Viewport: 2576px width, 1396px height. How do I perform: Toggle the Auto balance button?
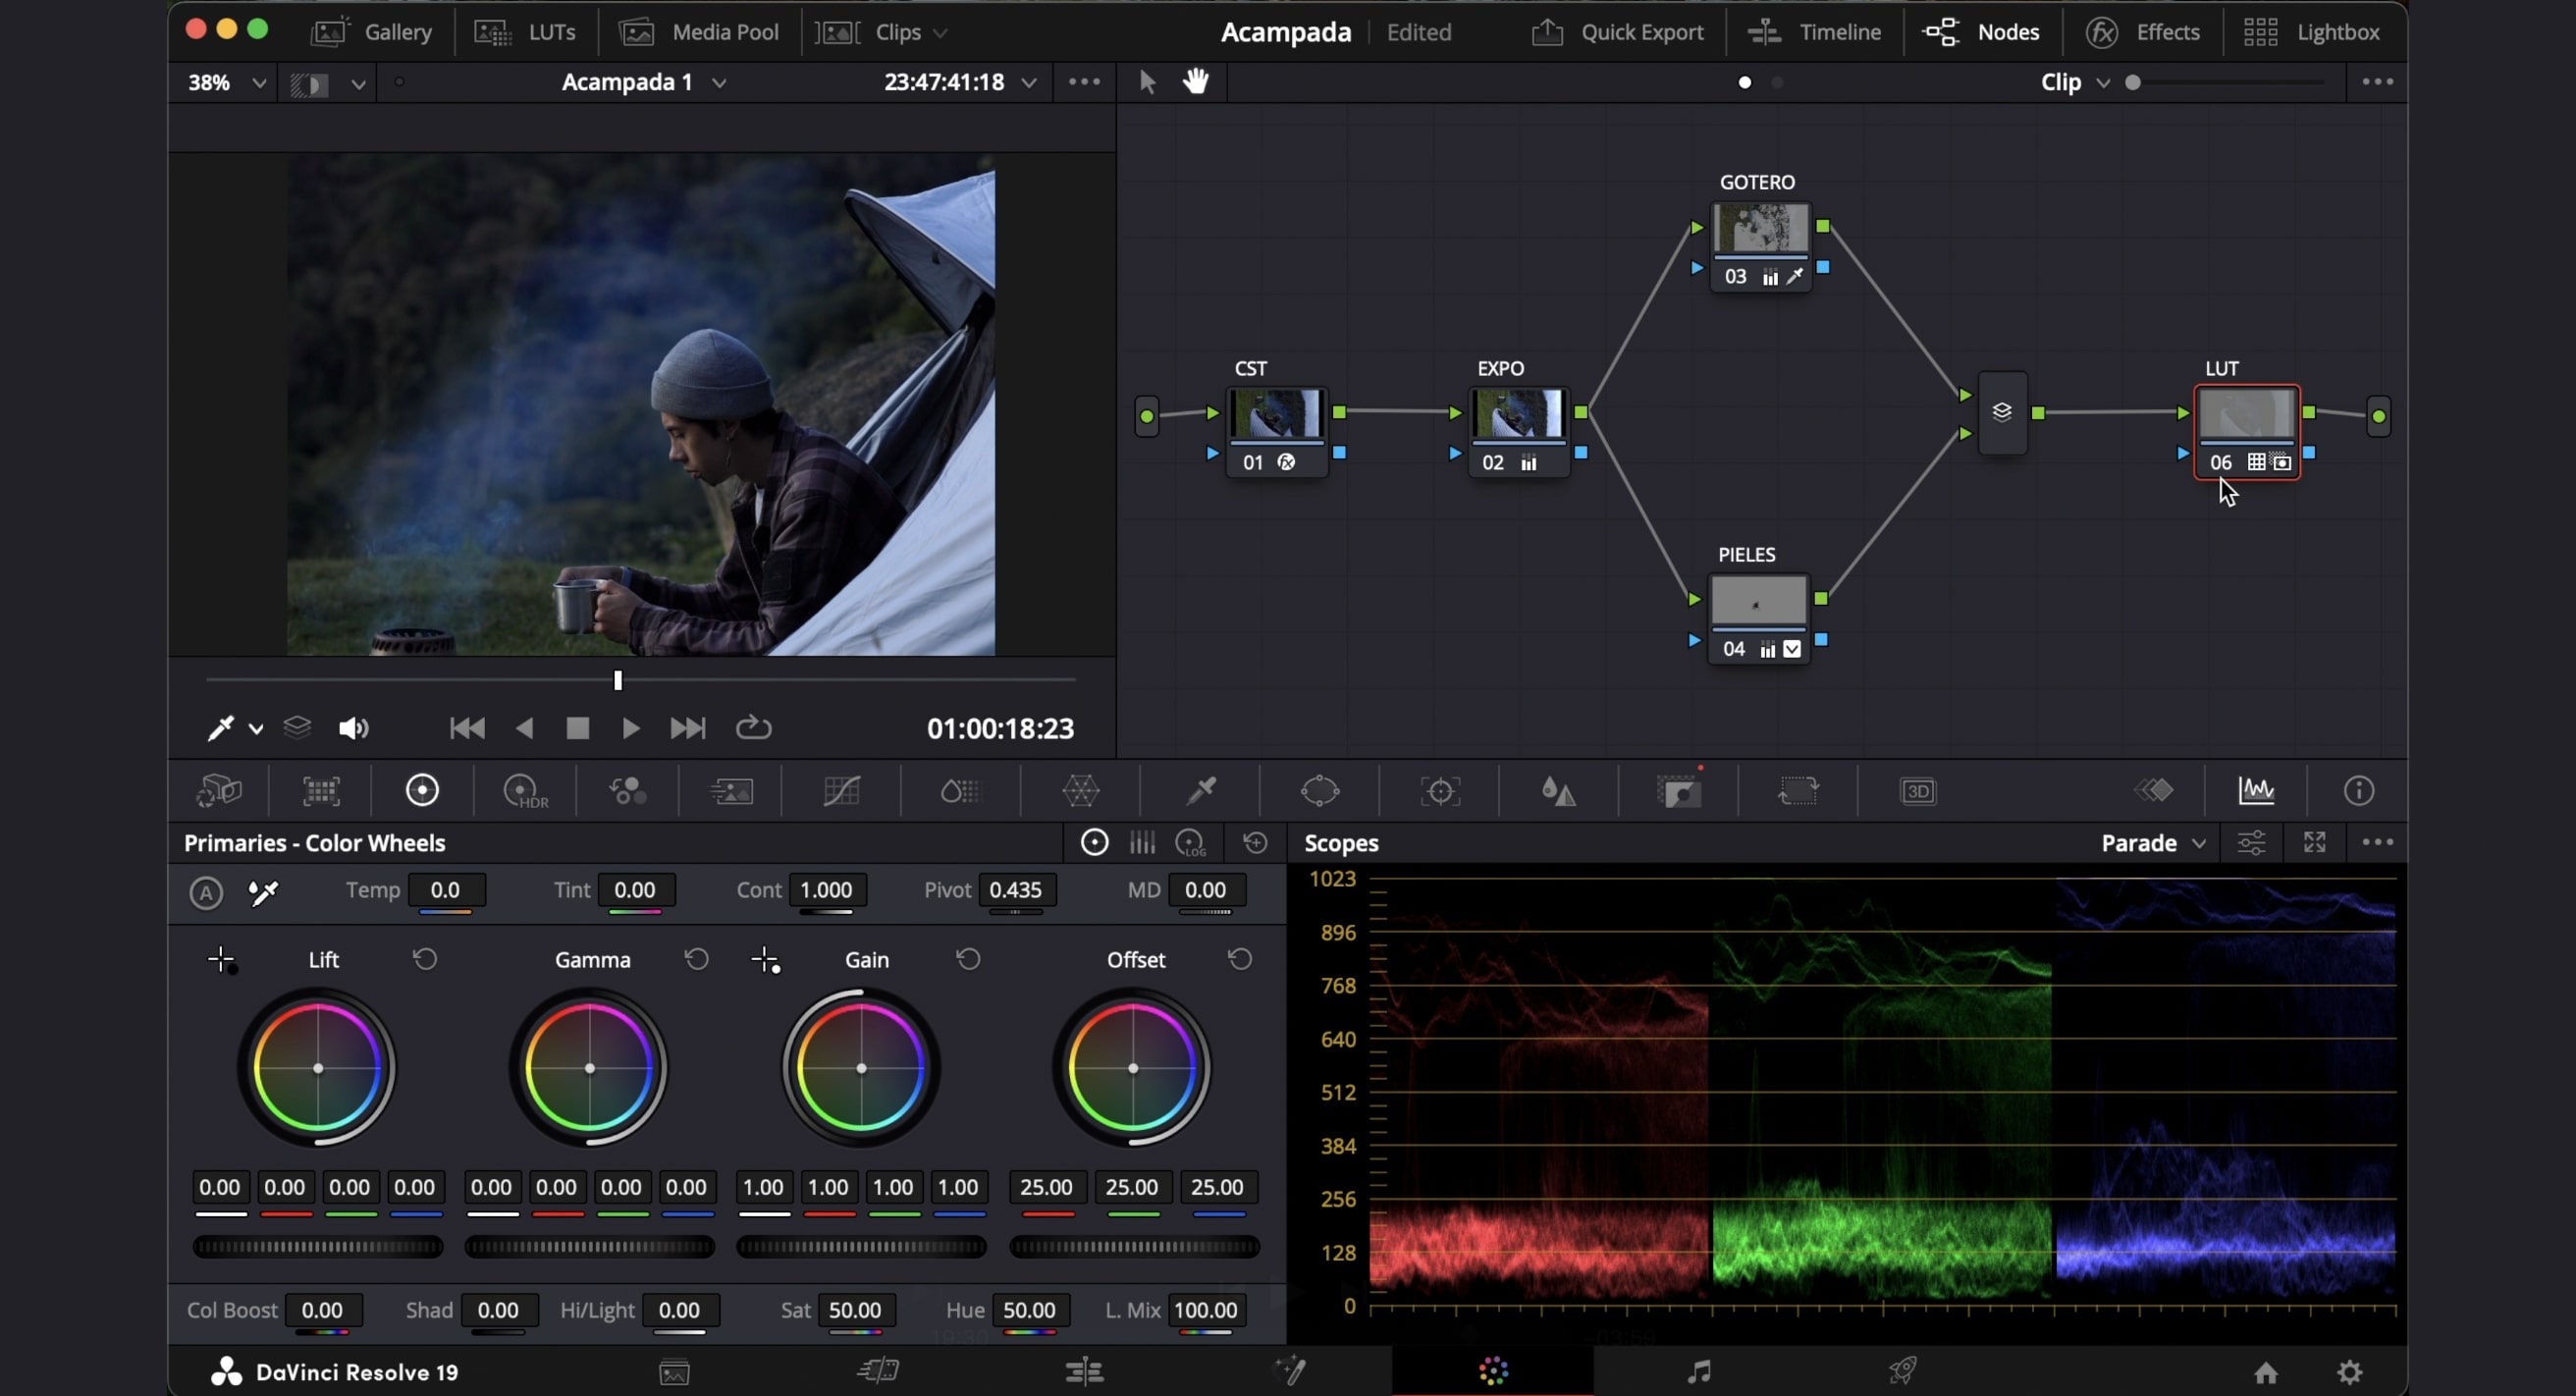206,892
